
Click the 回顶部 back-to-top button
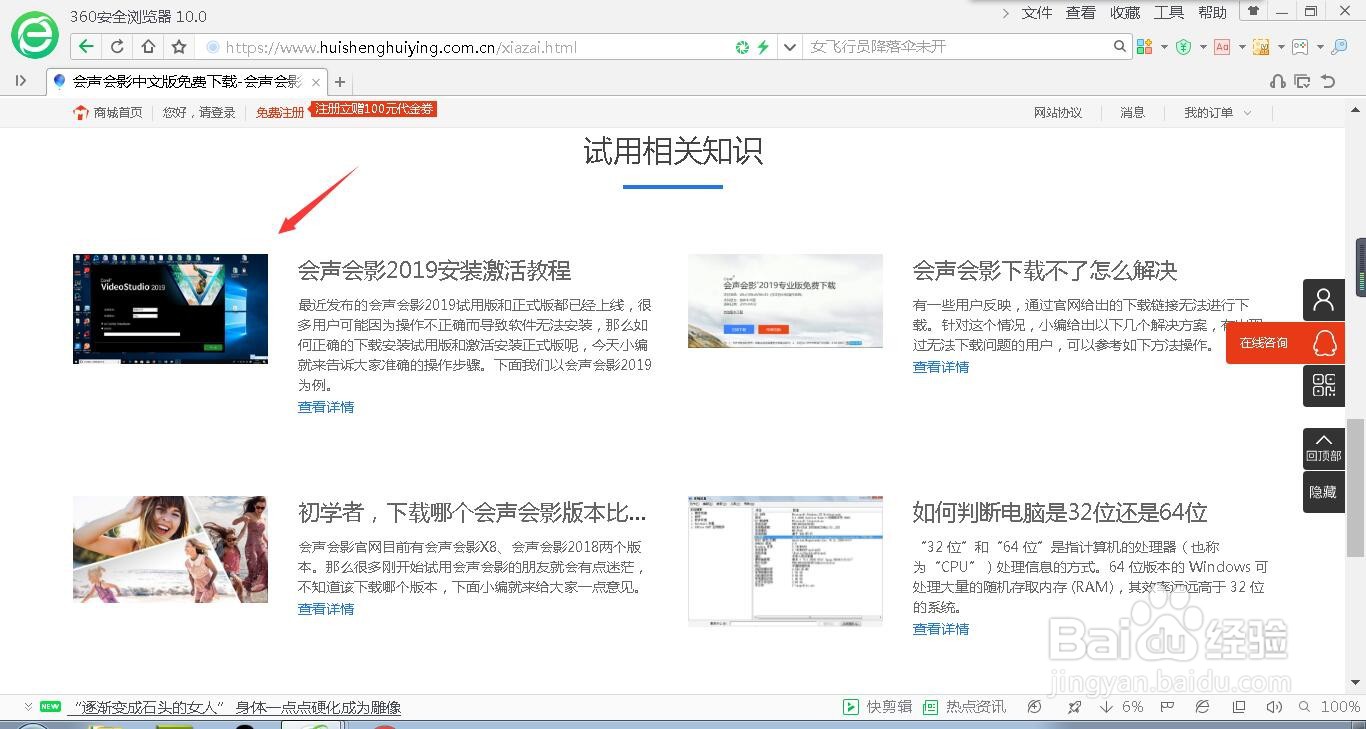point(1324,449)
